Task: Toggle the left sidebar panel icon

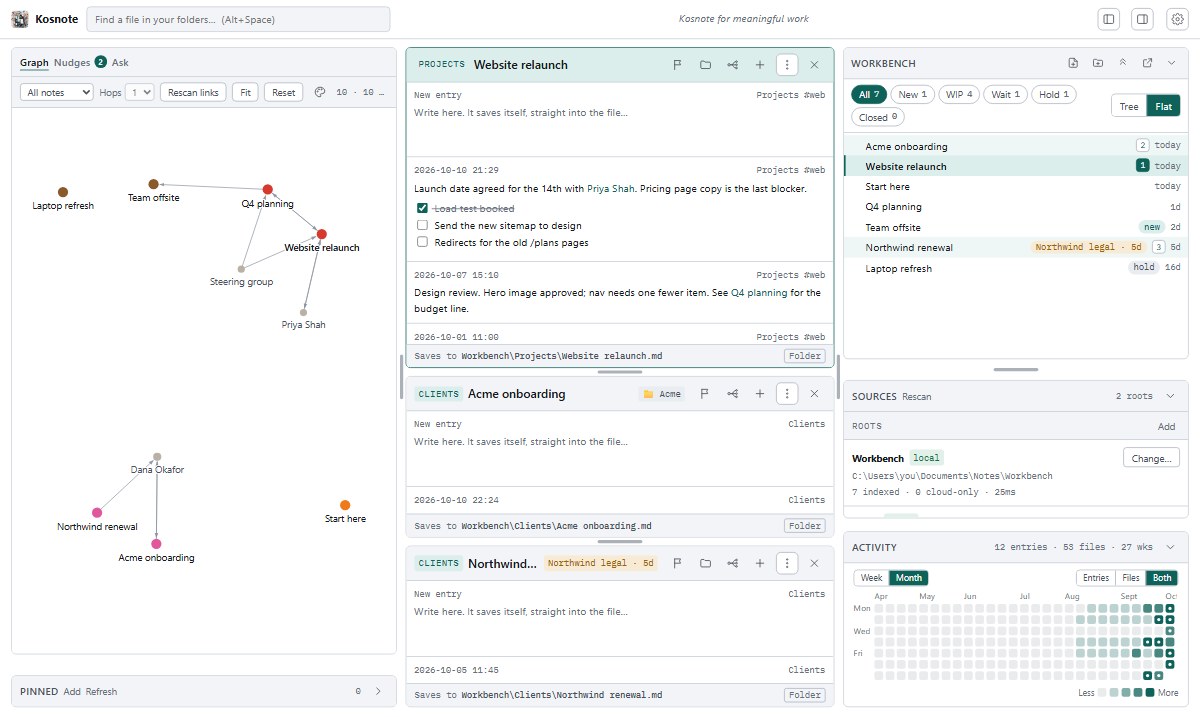Action: [1108, 19]
